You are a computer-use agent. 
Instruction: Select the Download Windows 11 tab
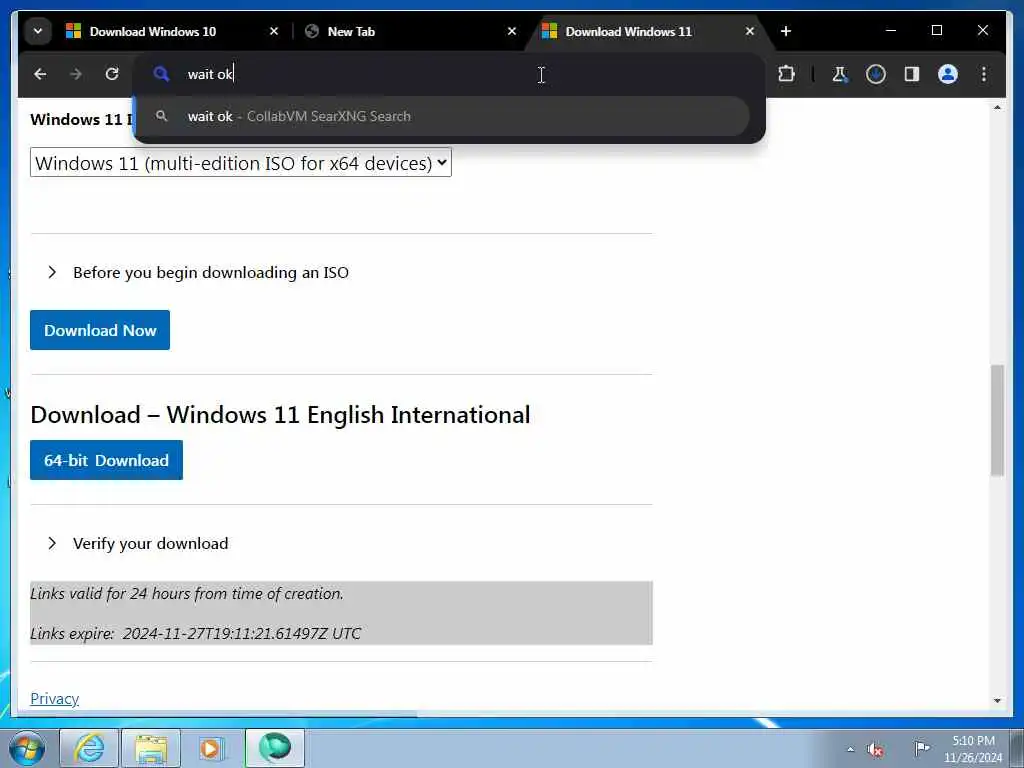point(647,31)
